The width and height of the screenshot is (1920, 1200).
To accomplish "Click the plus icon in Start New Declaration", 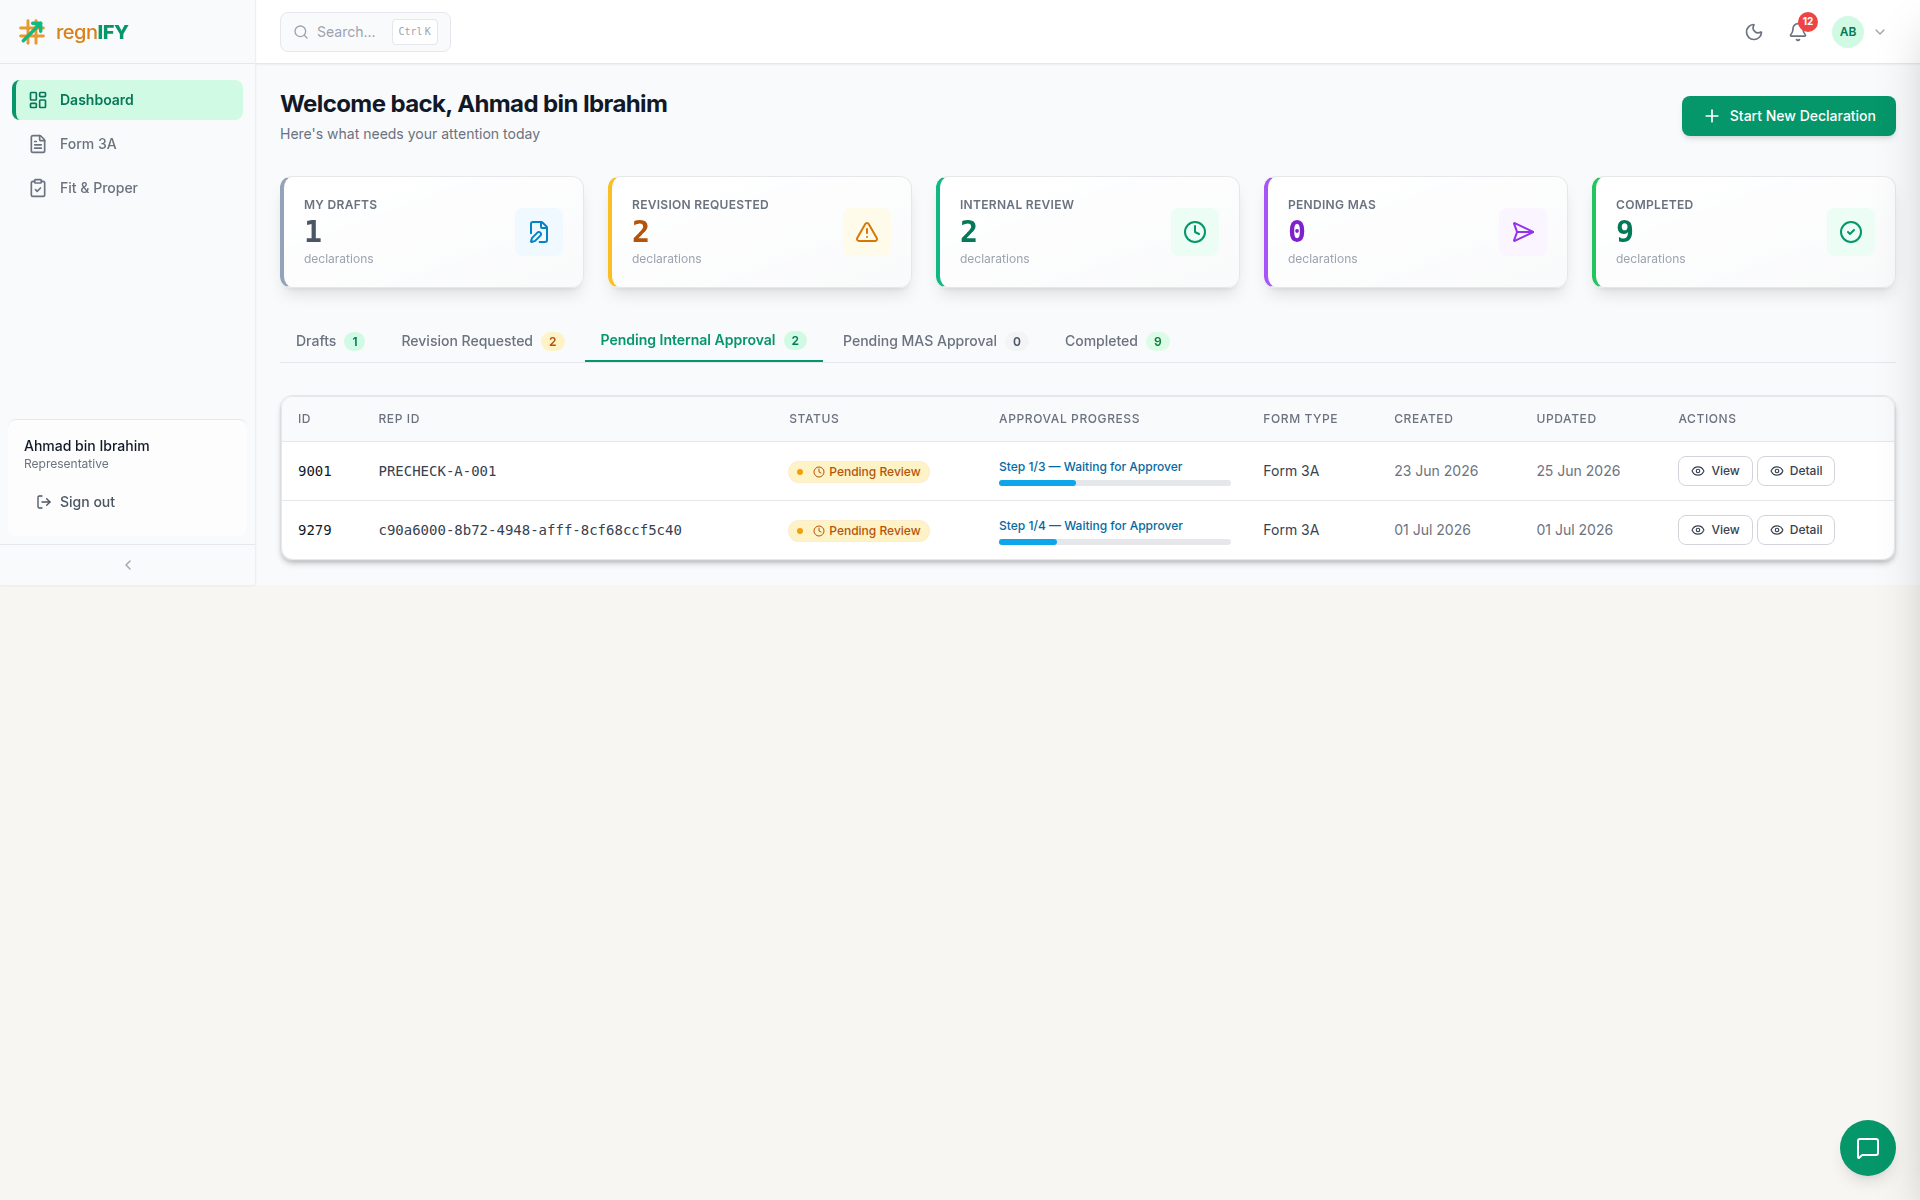I will (x=1712, y=116).
